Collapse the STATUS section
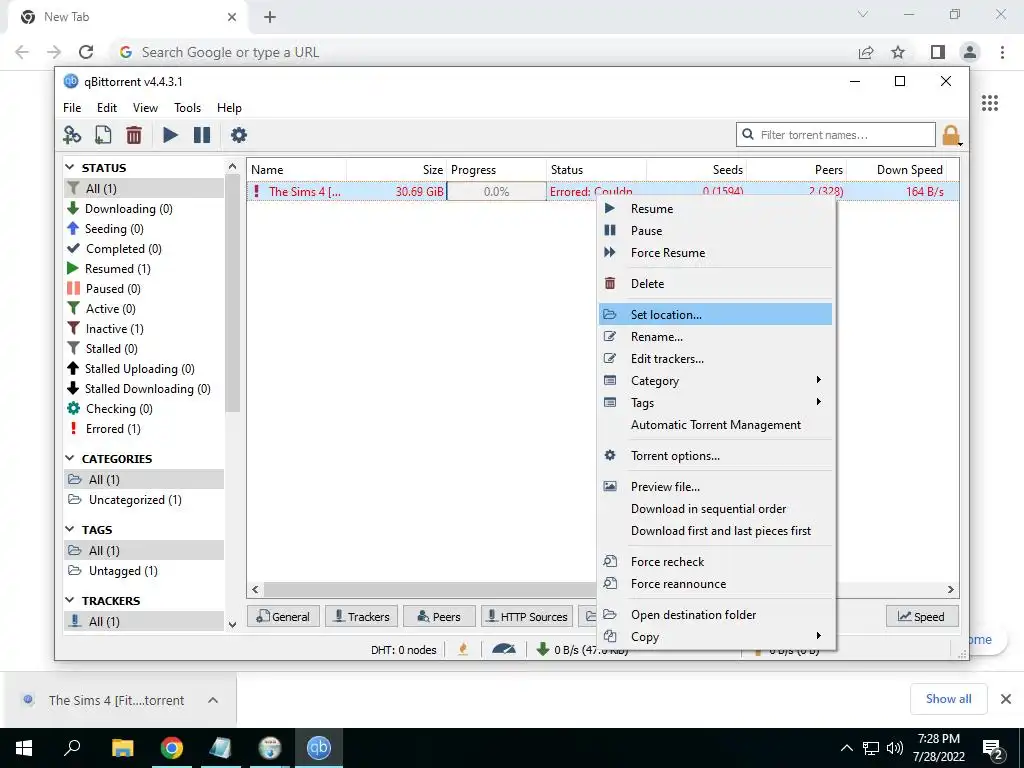This screenshot has height=768, width=1024. click(71, 168)
